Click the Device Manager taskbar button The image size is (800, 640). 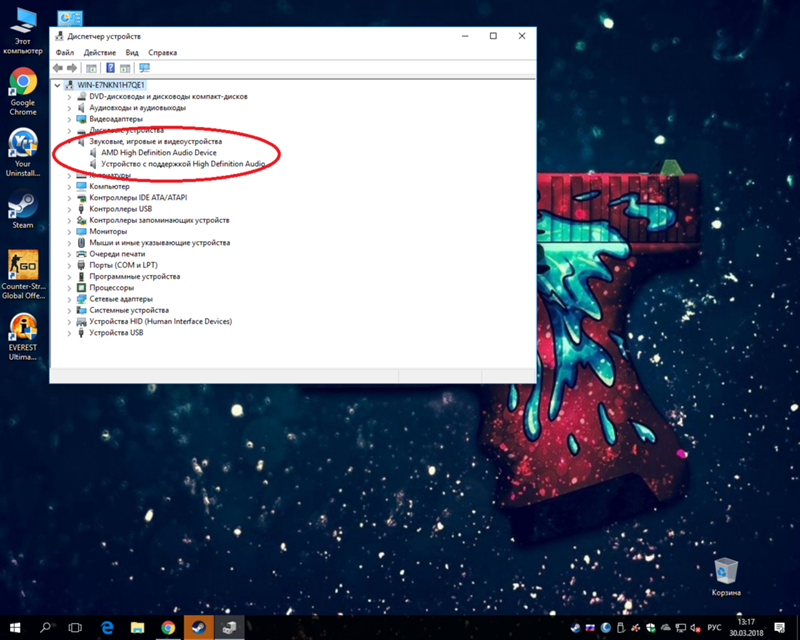[x=229, y=627]
